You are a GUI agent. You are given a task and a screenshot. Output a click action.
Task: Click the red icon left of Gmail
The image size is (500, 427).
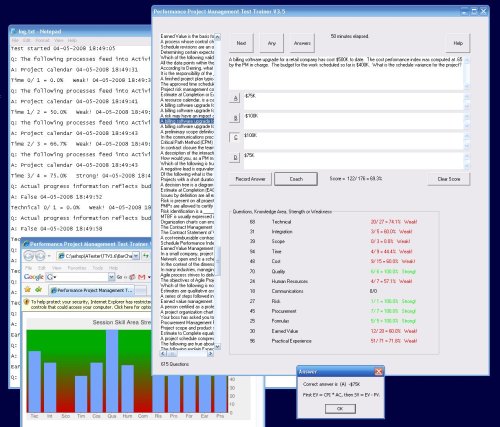(132, 277)
